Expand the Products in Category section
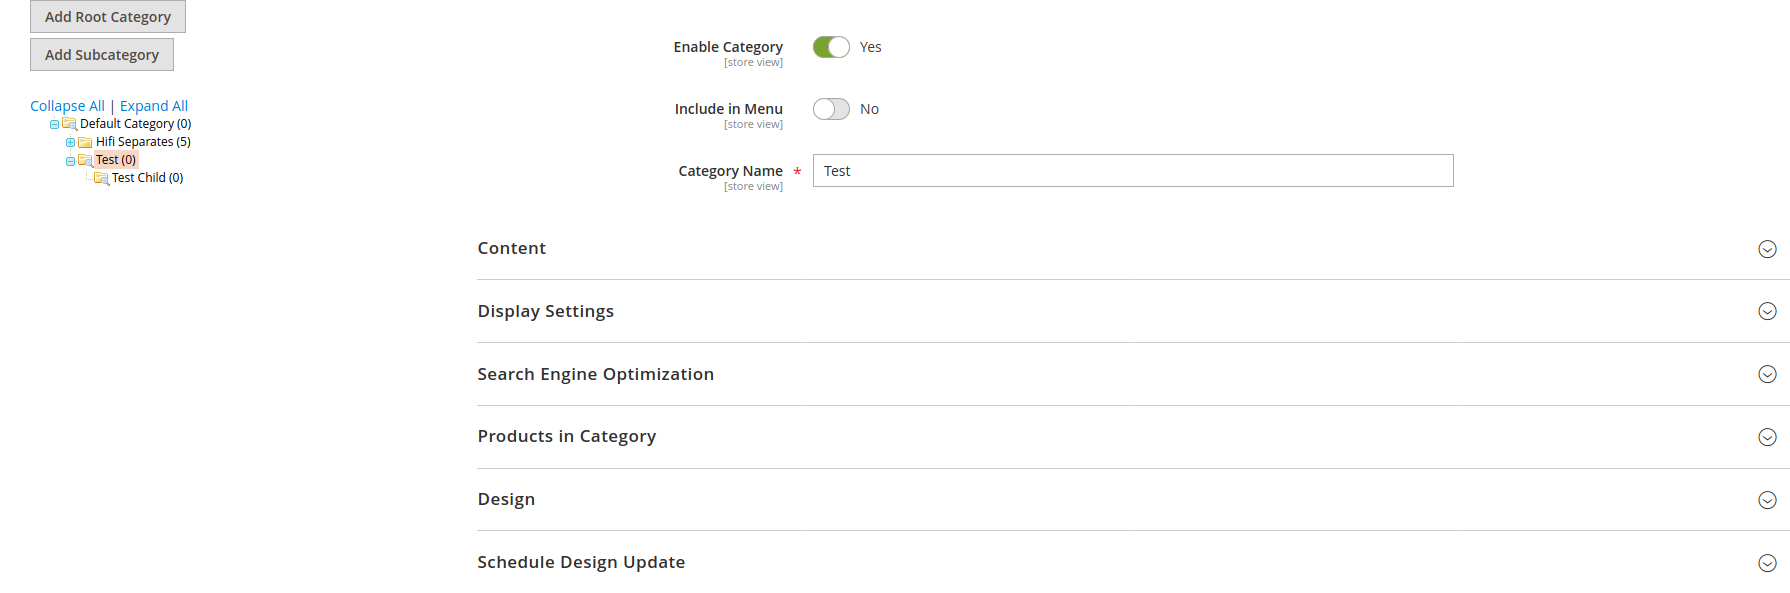1790x593 pixels. coord(1768,437)
